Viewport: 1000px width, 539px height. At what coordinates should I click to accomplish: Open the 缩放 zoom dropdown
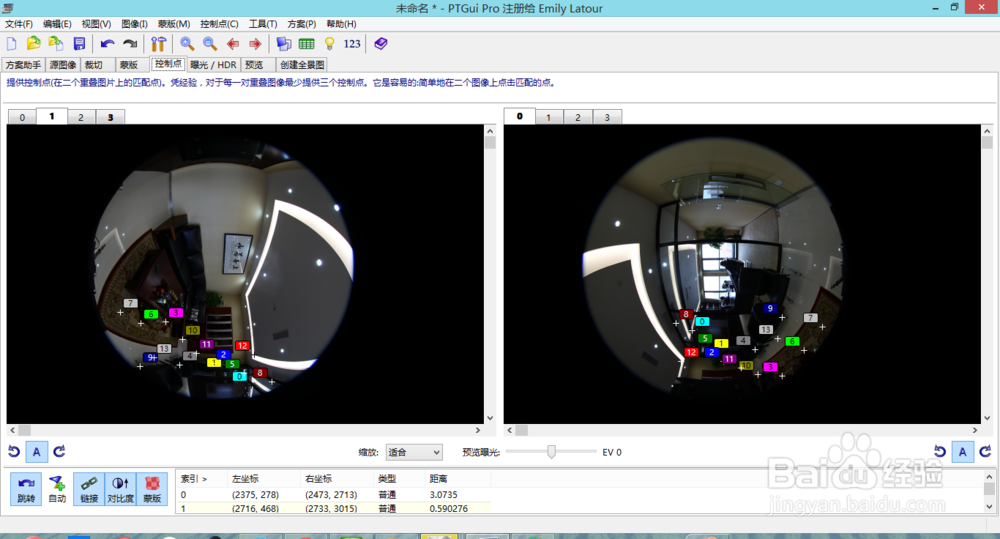click(414, 452)
